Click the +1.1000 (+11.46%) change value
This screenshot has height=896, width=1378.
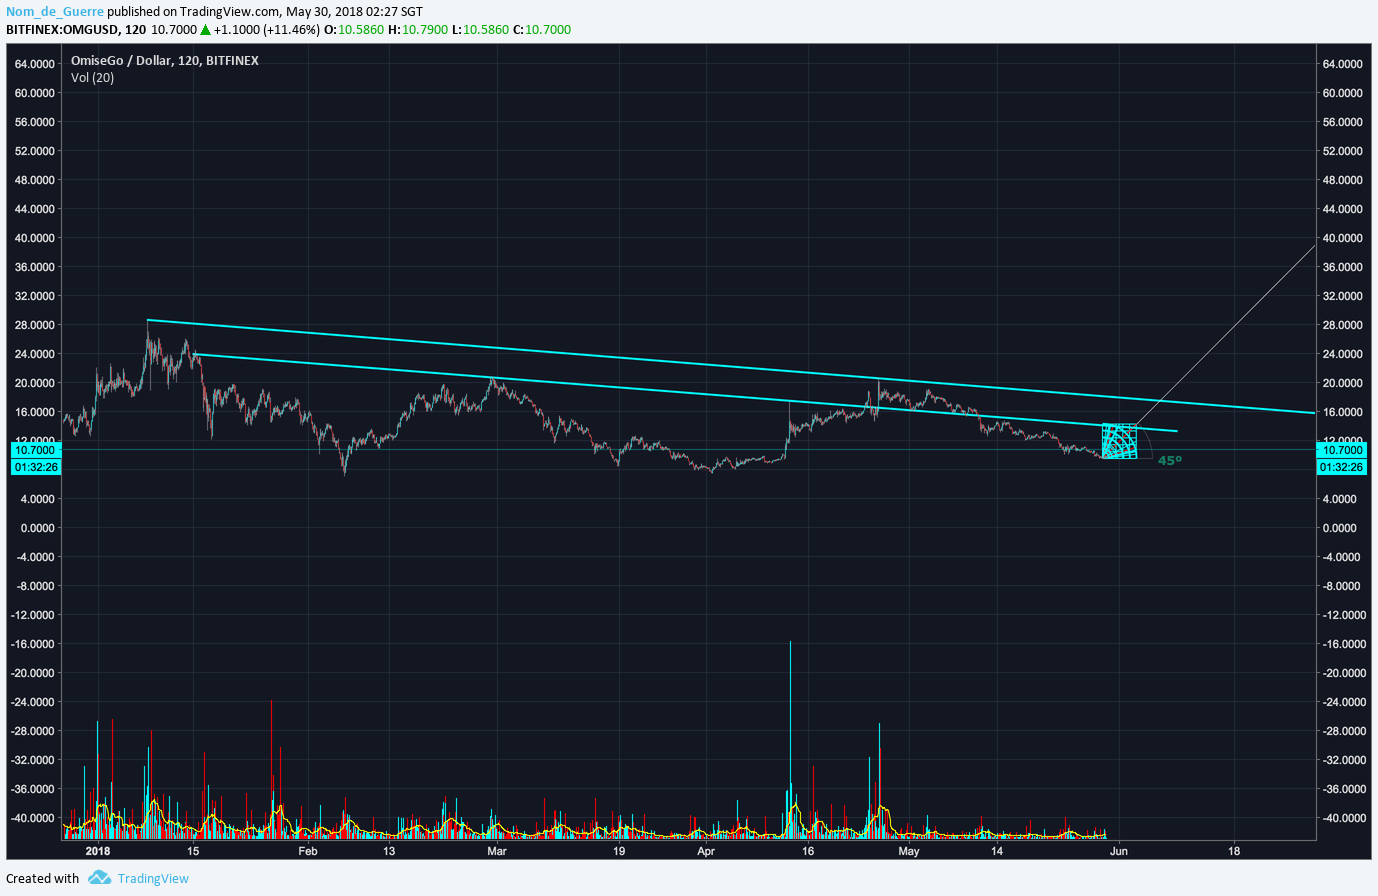click(267, 30)
